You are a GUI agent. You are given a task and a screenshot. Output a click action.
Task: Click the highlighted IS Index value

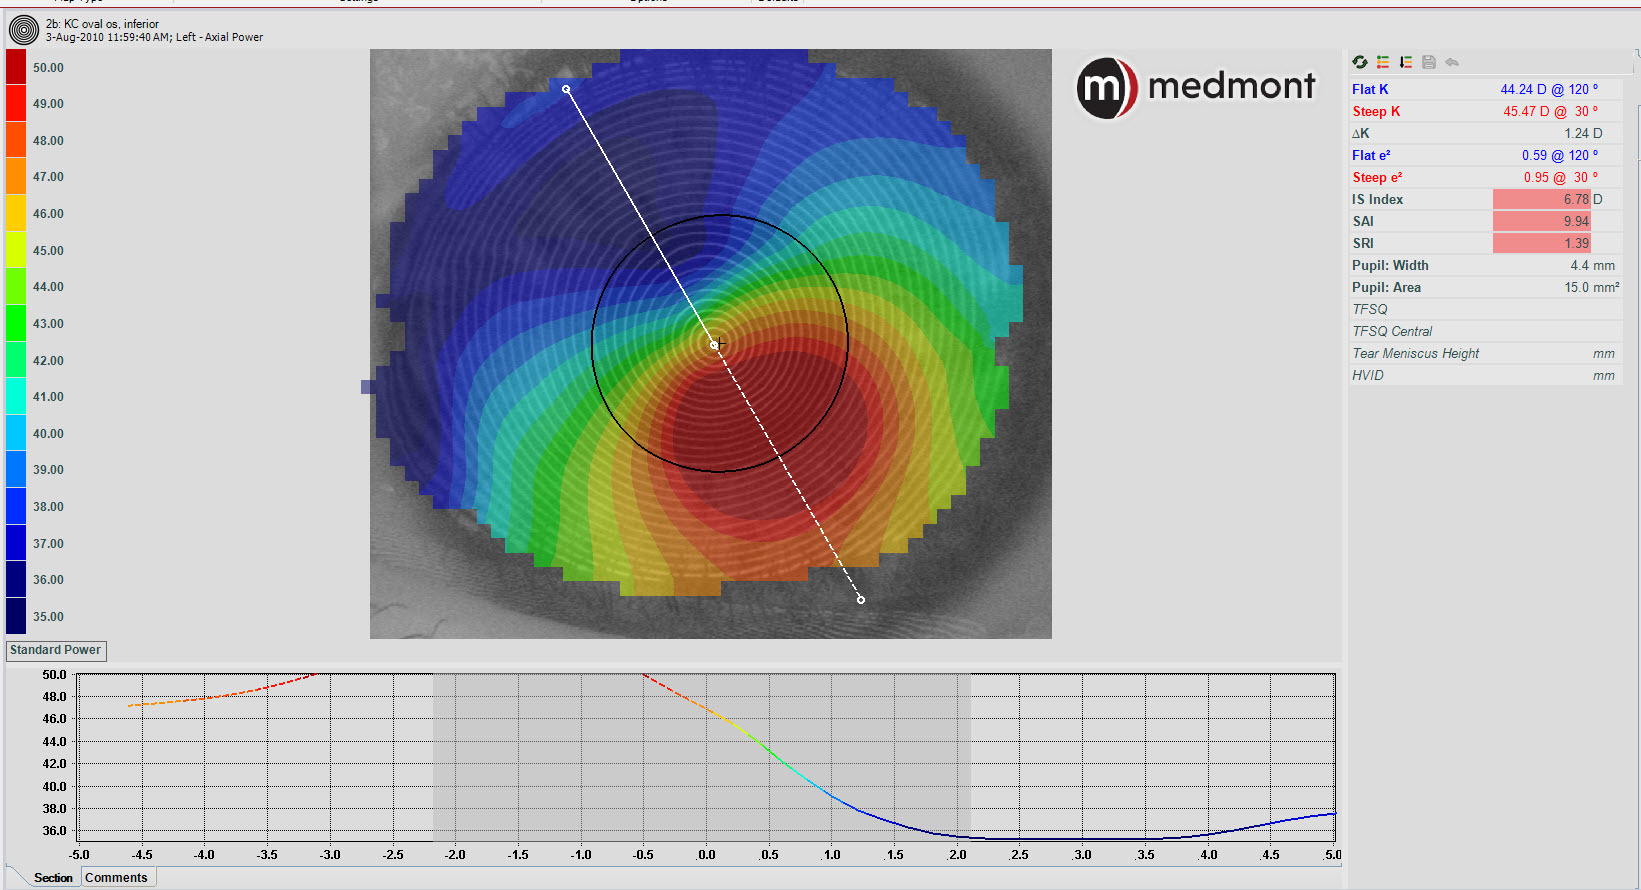(x=1541, y=199)
